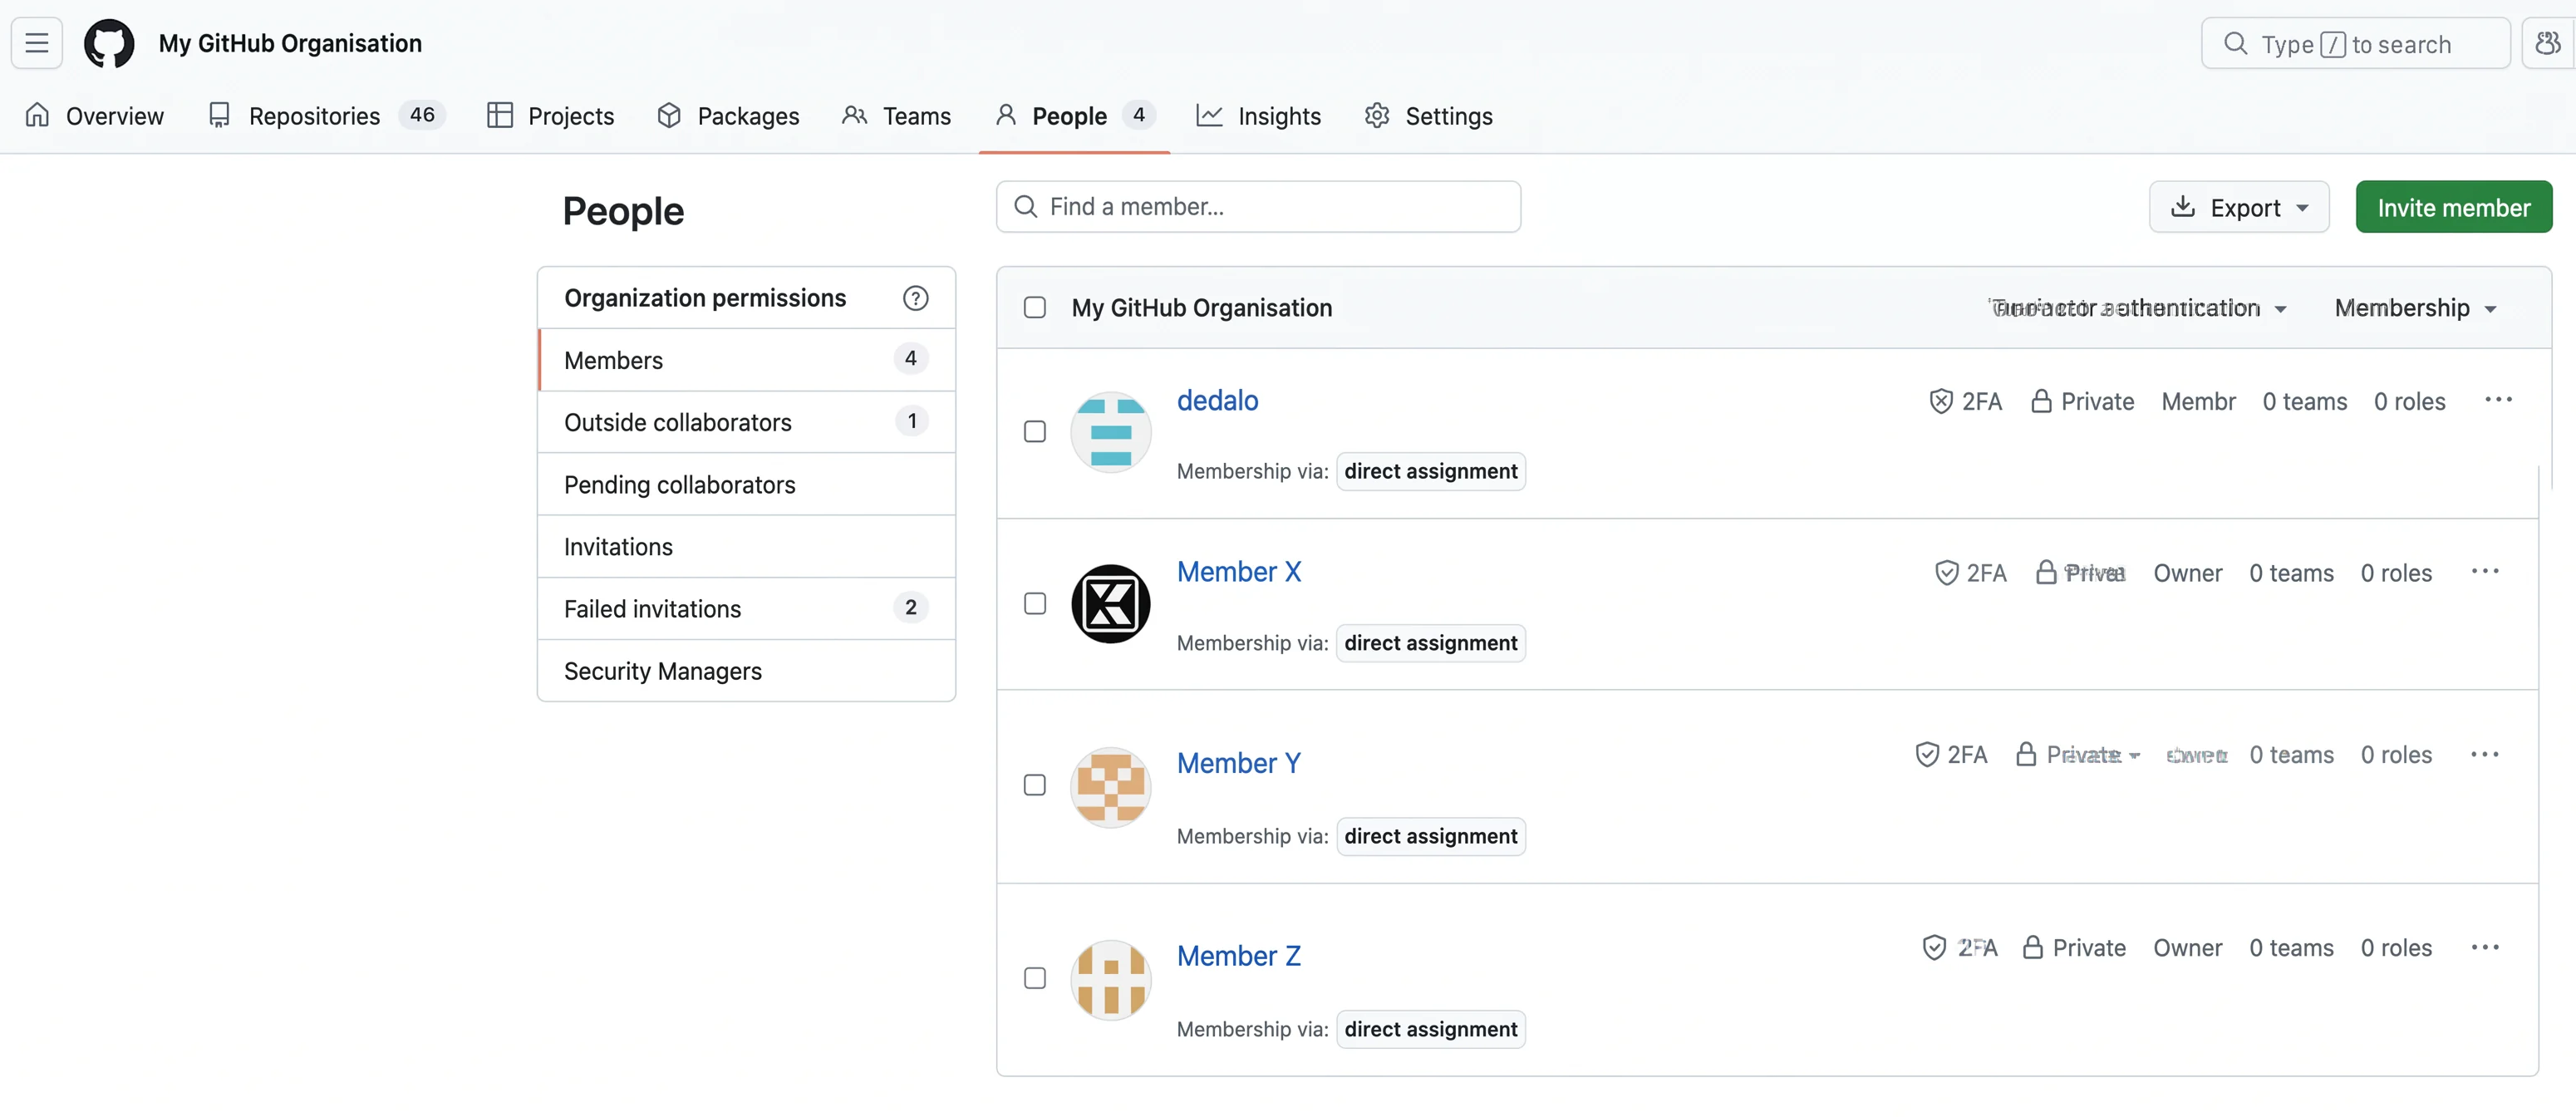
Task: Click the lock icon in dedalo's row
Action: tap(2041, 401)
